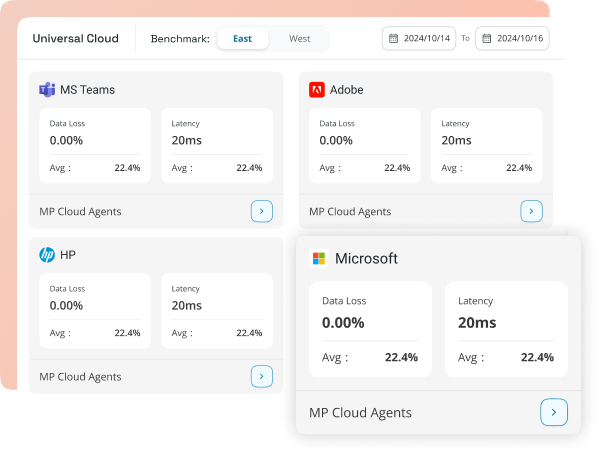Viewport: 600px width, 453px height.
Task: Switch benchmark to East
Action: click(x=242, y=39)
